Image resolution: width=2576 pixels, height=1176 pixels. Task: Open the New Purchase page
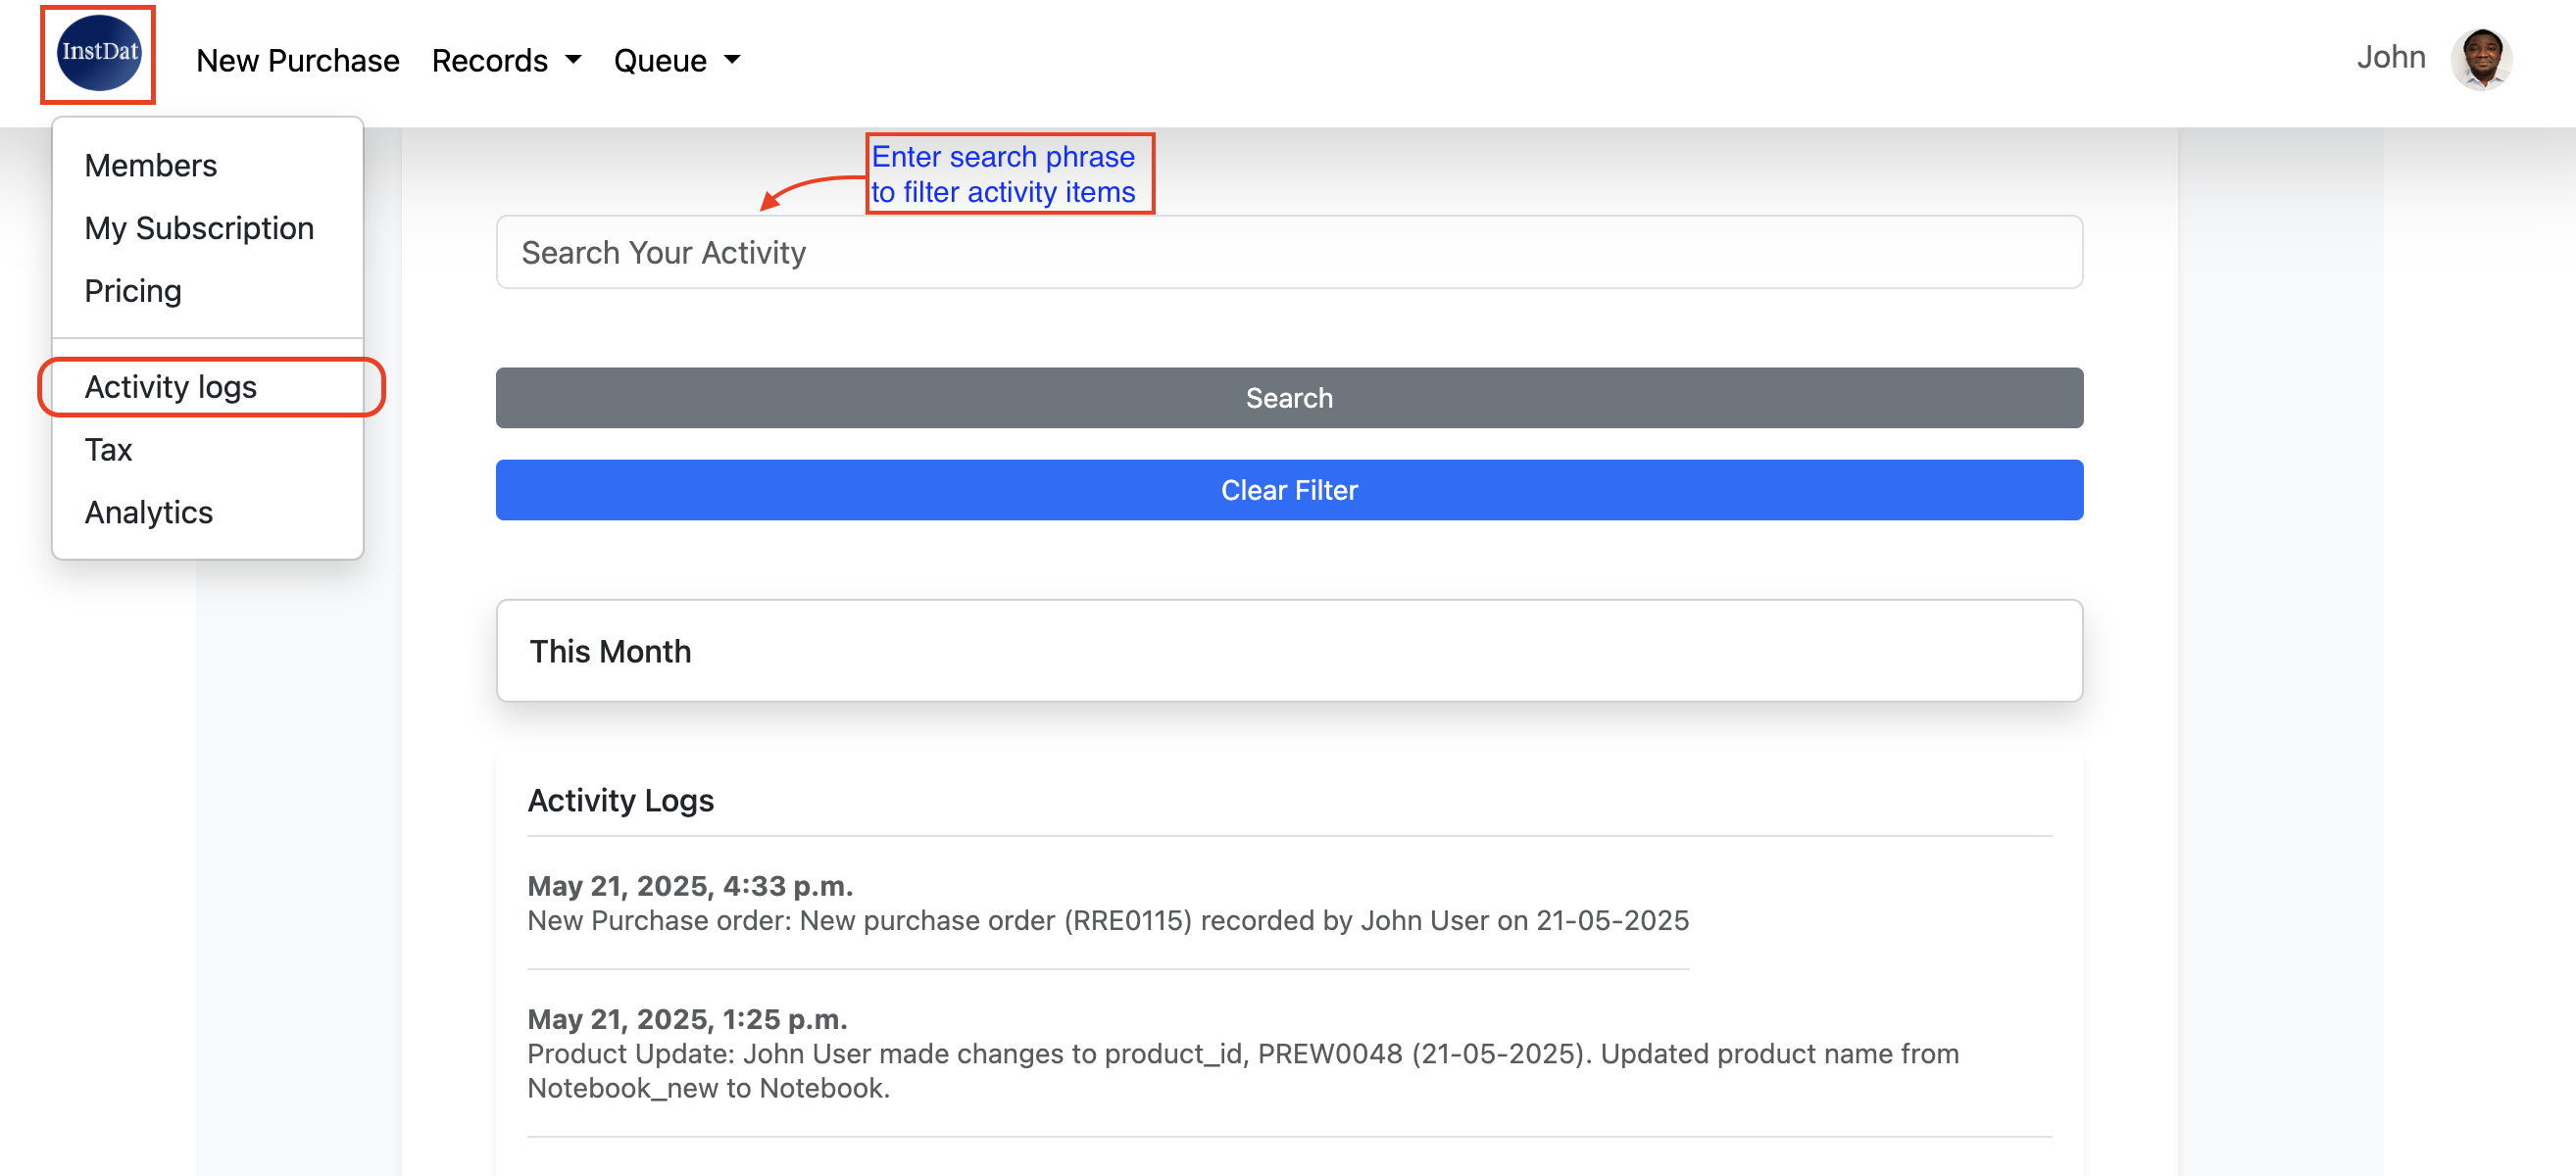(297, 61)
